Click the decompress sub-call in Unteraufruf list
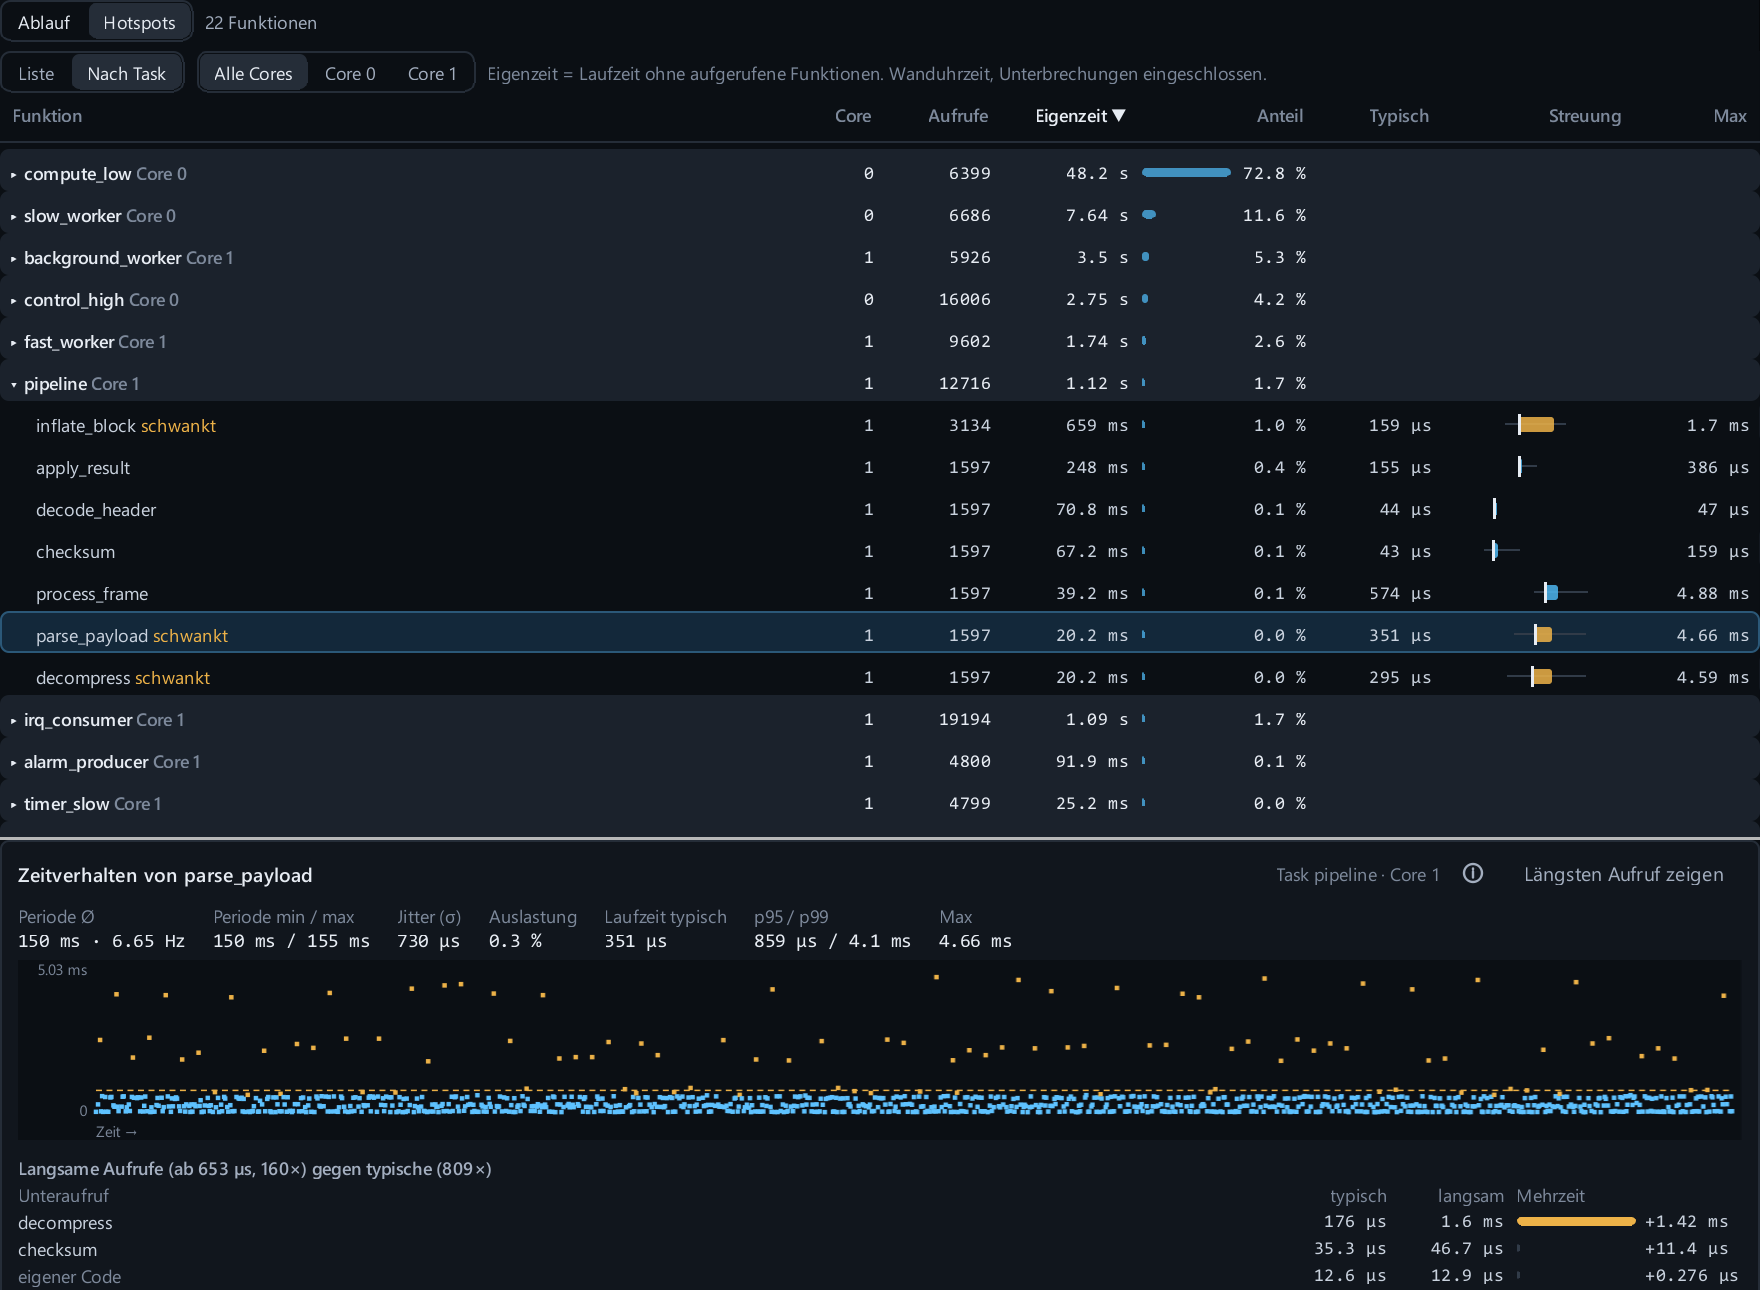This screenshot has width=1760, height=1290. 65,1223
